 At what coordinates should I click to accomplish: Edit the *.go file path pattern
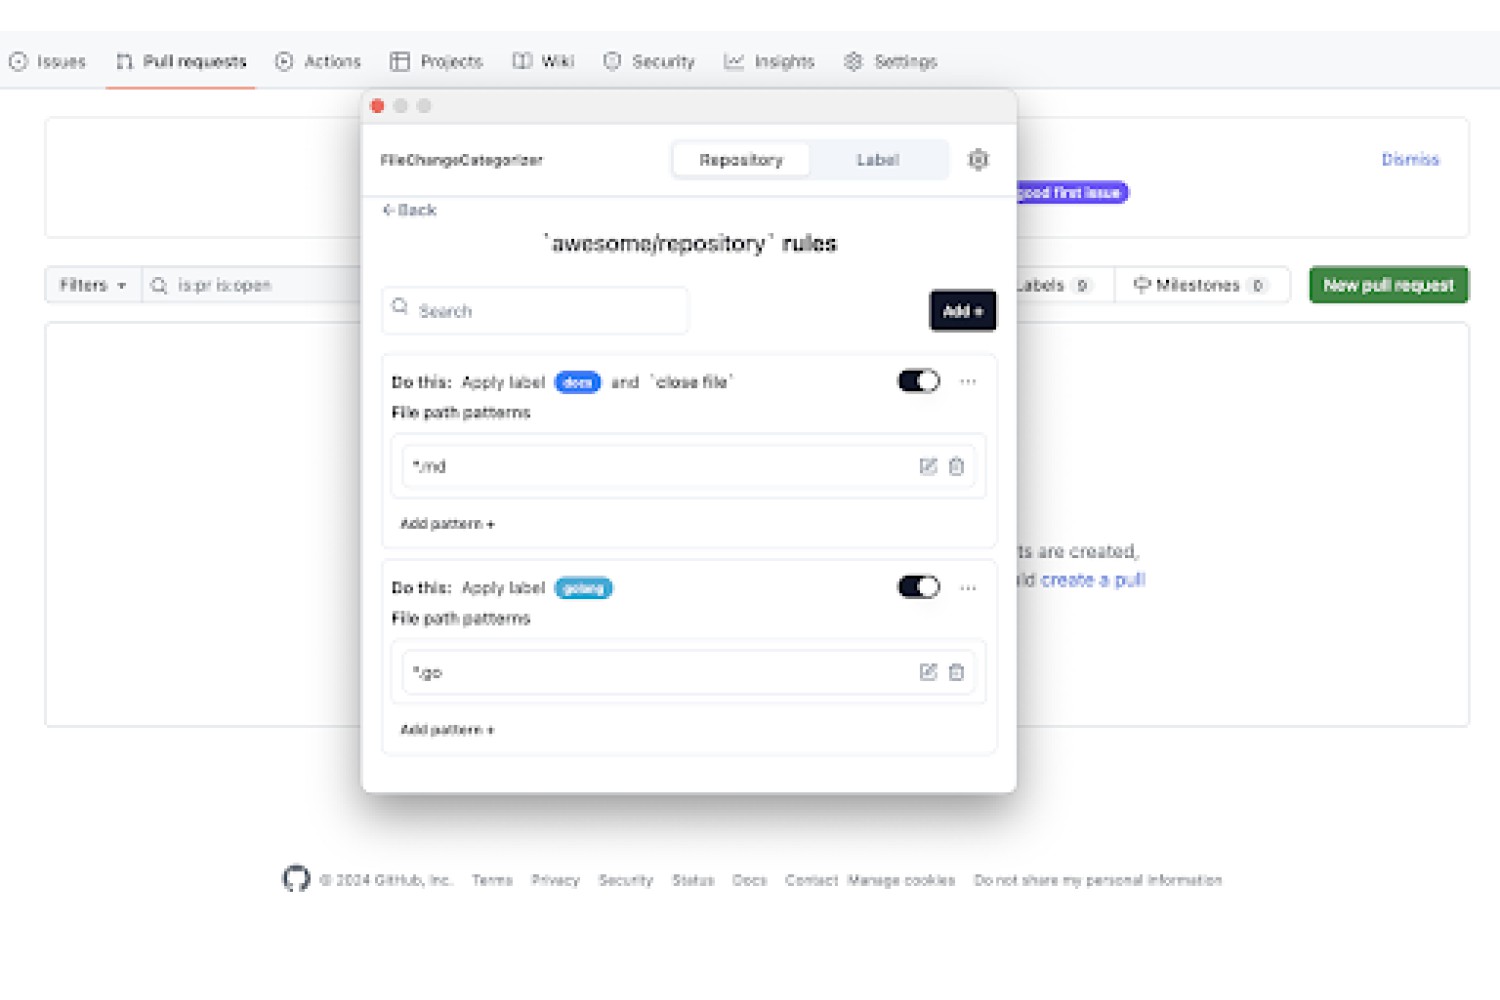click(x=928, y=672)
